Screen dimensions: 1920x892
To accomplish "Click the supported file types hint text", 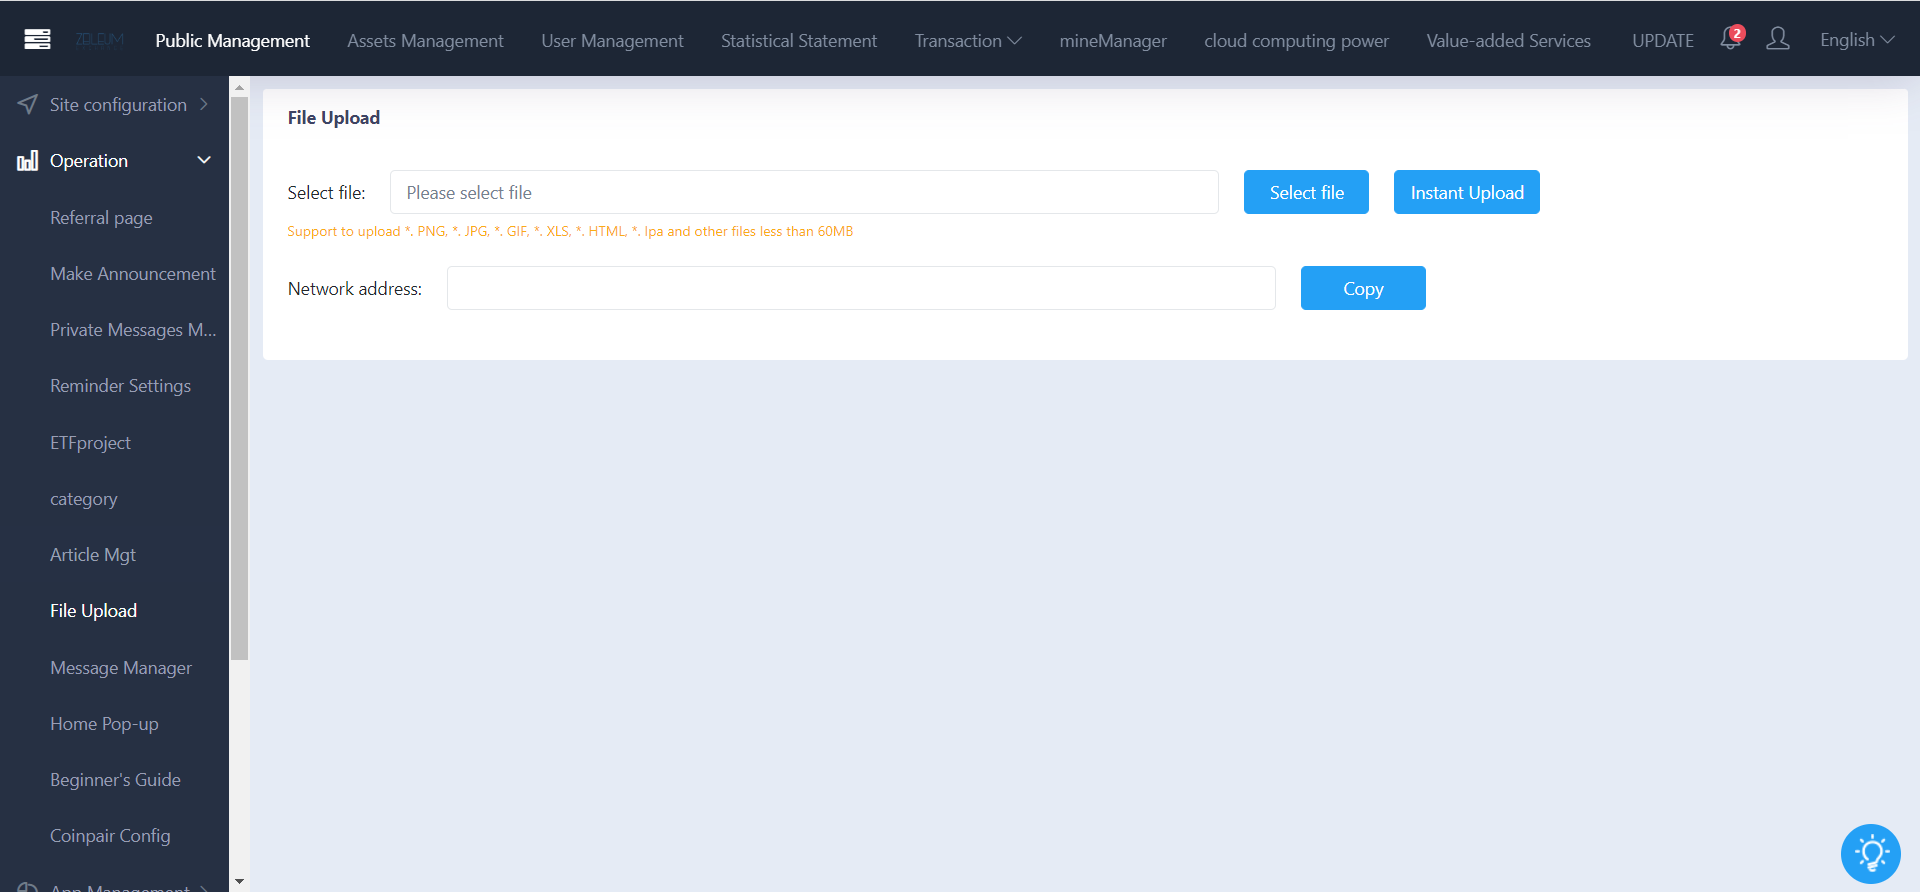I will [570, 231].
